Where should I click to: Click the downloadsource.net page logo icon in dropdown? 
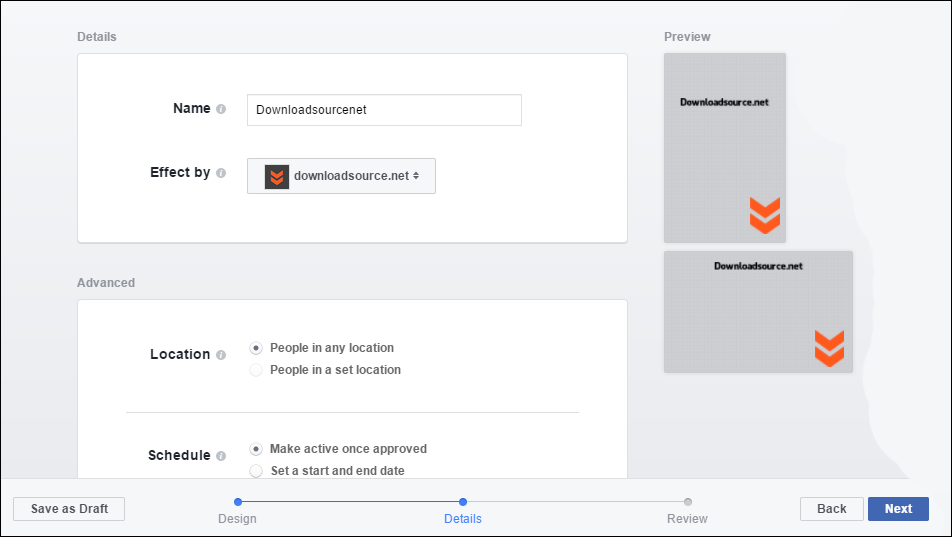point(277,176)
